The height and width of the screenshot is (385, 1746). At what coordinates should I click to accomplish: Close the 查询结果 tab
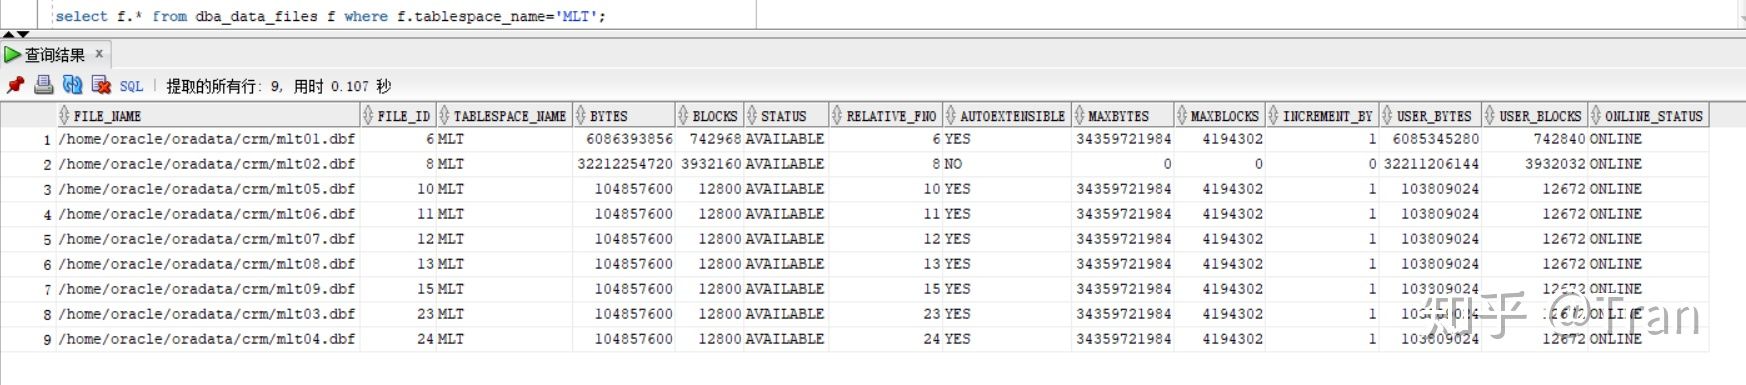click(x=99, y=54)
